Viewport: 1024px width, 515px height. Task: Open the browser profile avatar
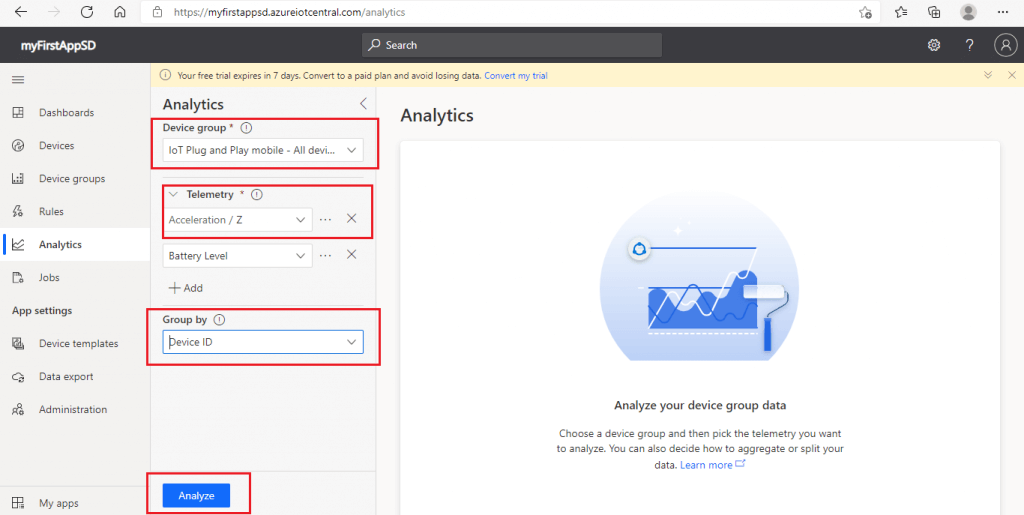pos(968,12)
